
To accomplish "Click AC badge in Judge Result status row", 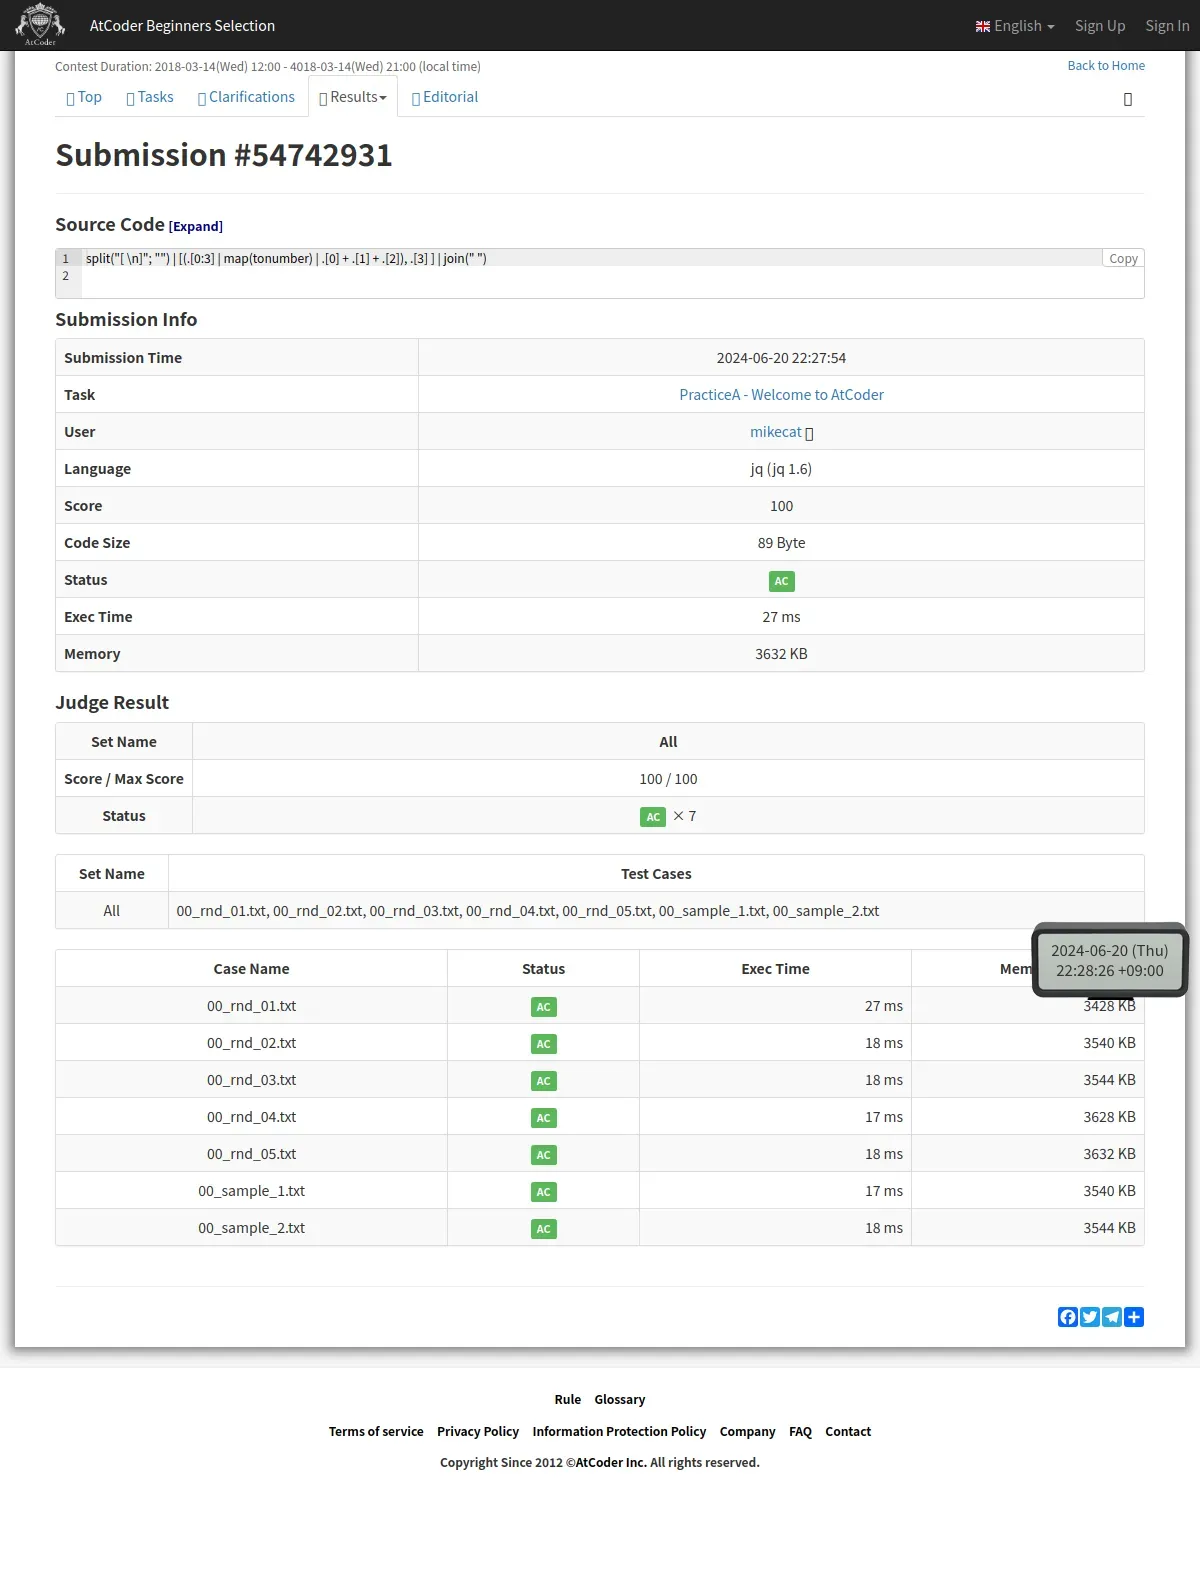I will tap(653, 817).
